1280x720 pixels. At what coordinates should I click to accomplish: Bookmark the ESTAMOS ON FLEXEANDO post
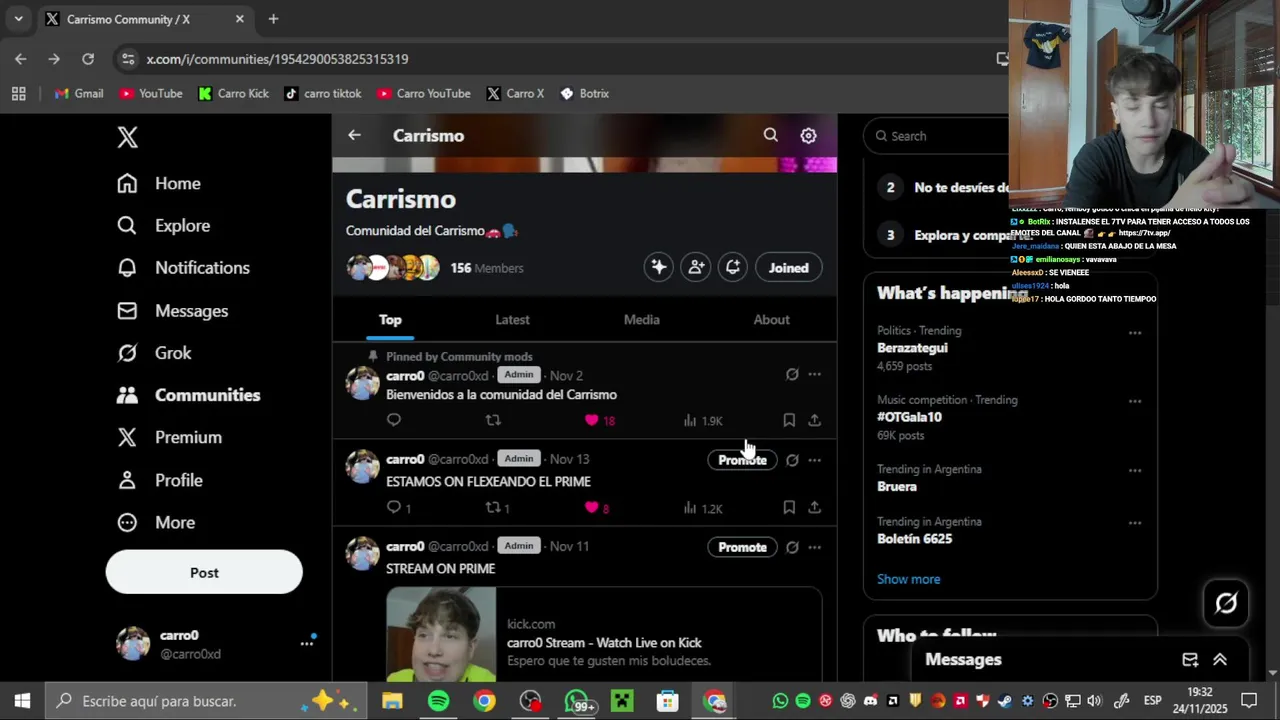point(789,508)
